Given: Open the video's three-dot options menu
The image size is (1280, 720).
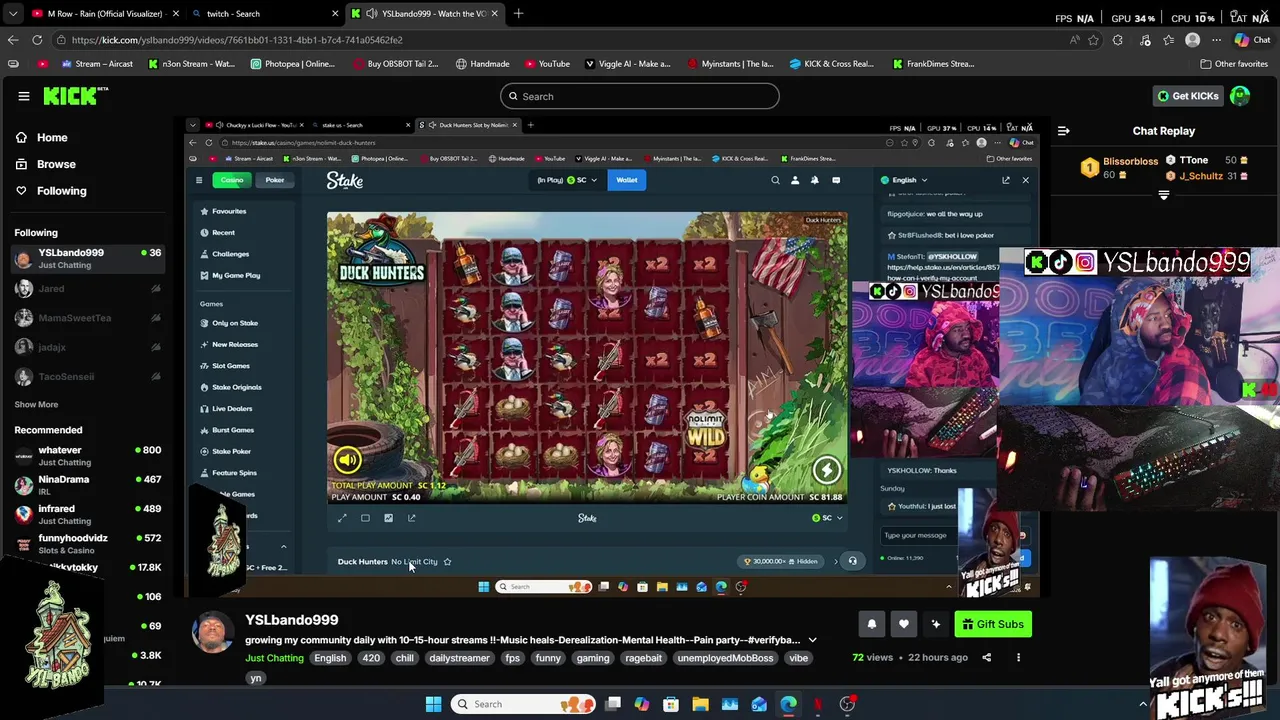Looking at the screenshot, I should point(1018,657).
